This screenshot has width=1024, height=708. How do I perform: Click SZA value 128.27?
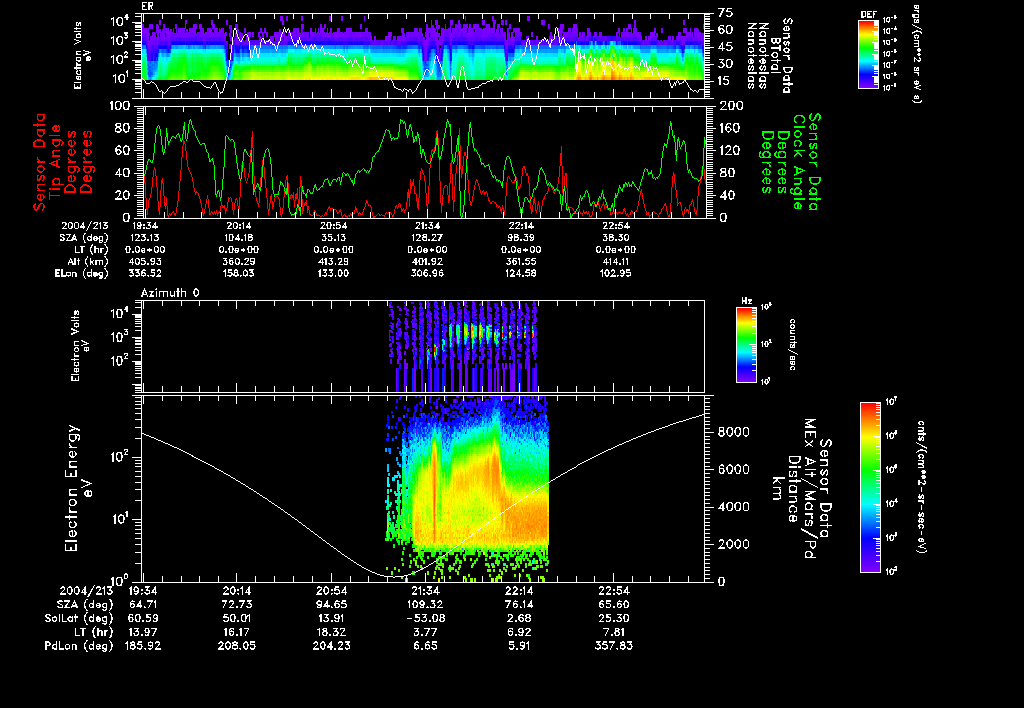tap(427, 238)
